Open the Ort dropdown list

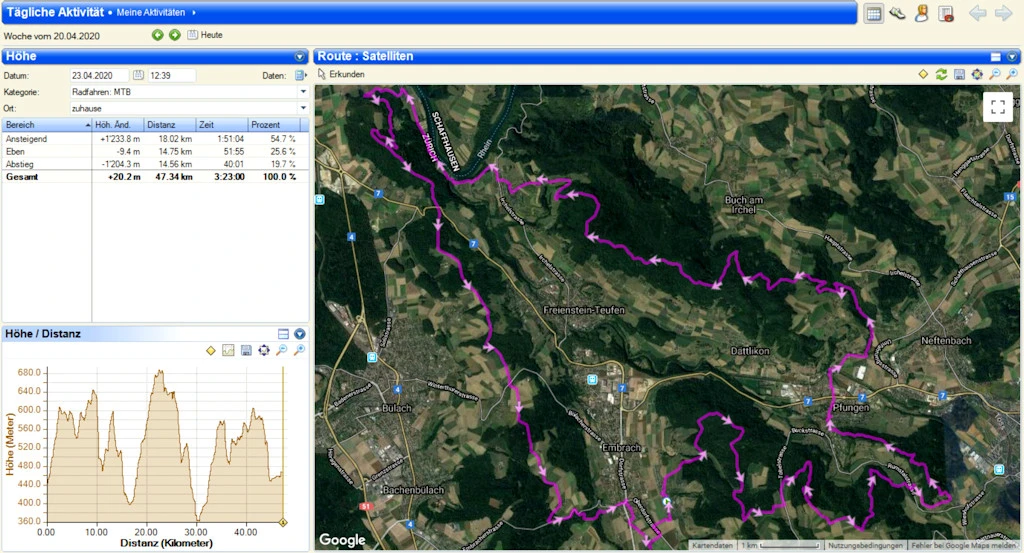pos(302,108)
